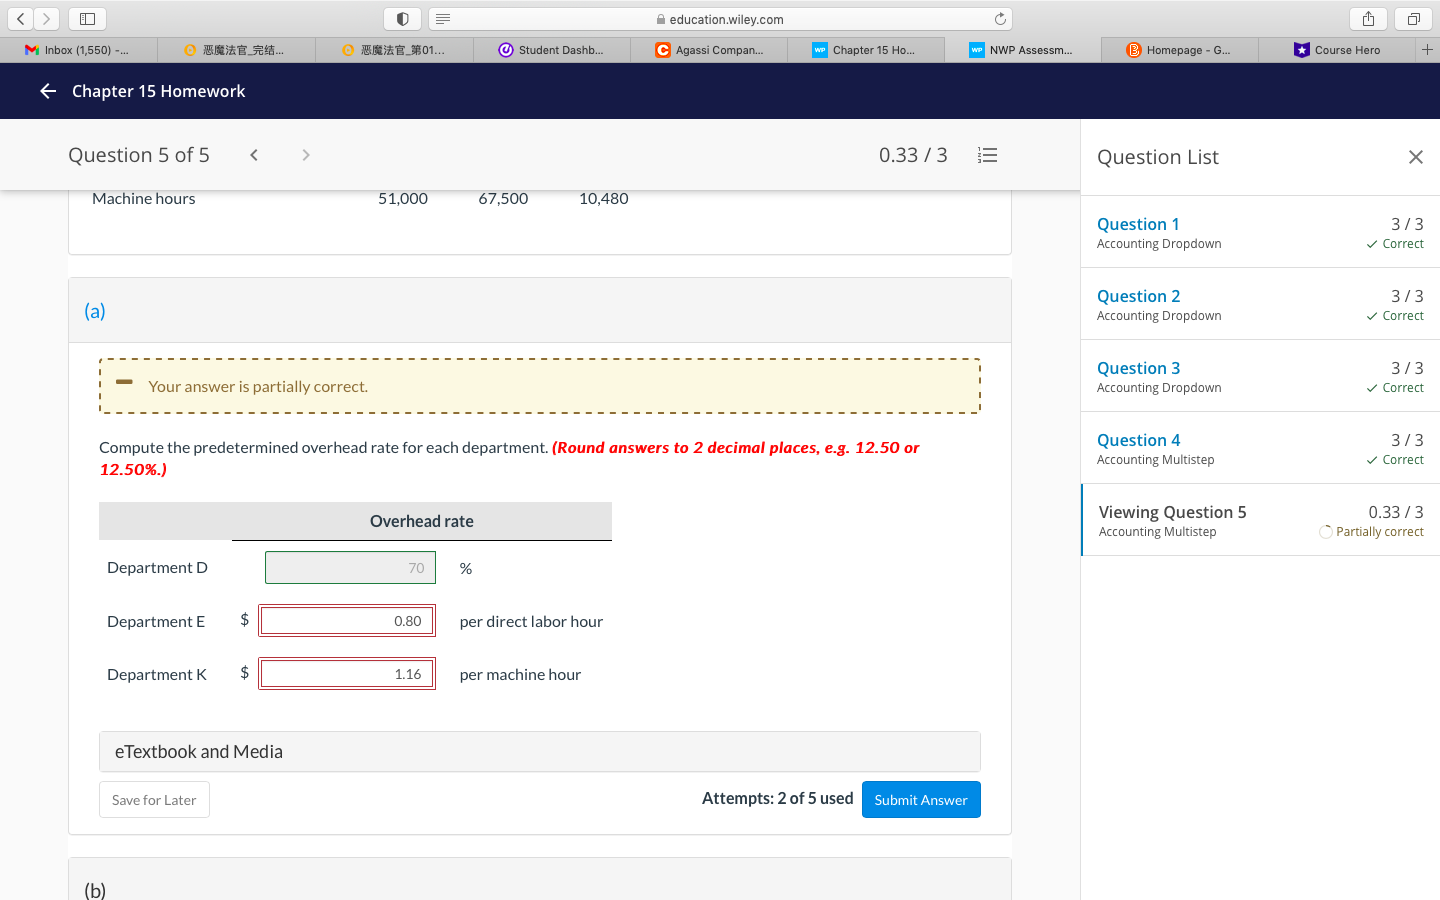Collapse the part (a) section header
The image size is (1440, 900).
pos(540,311)
